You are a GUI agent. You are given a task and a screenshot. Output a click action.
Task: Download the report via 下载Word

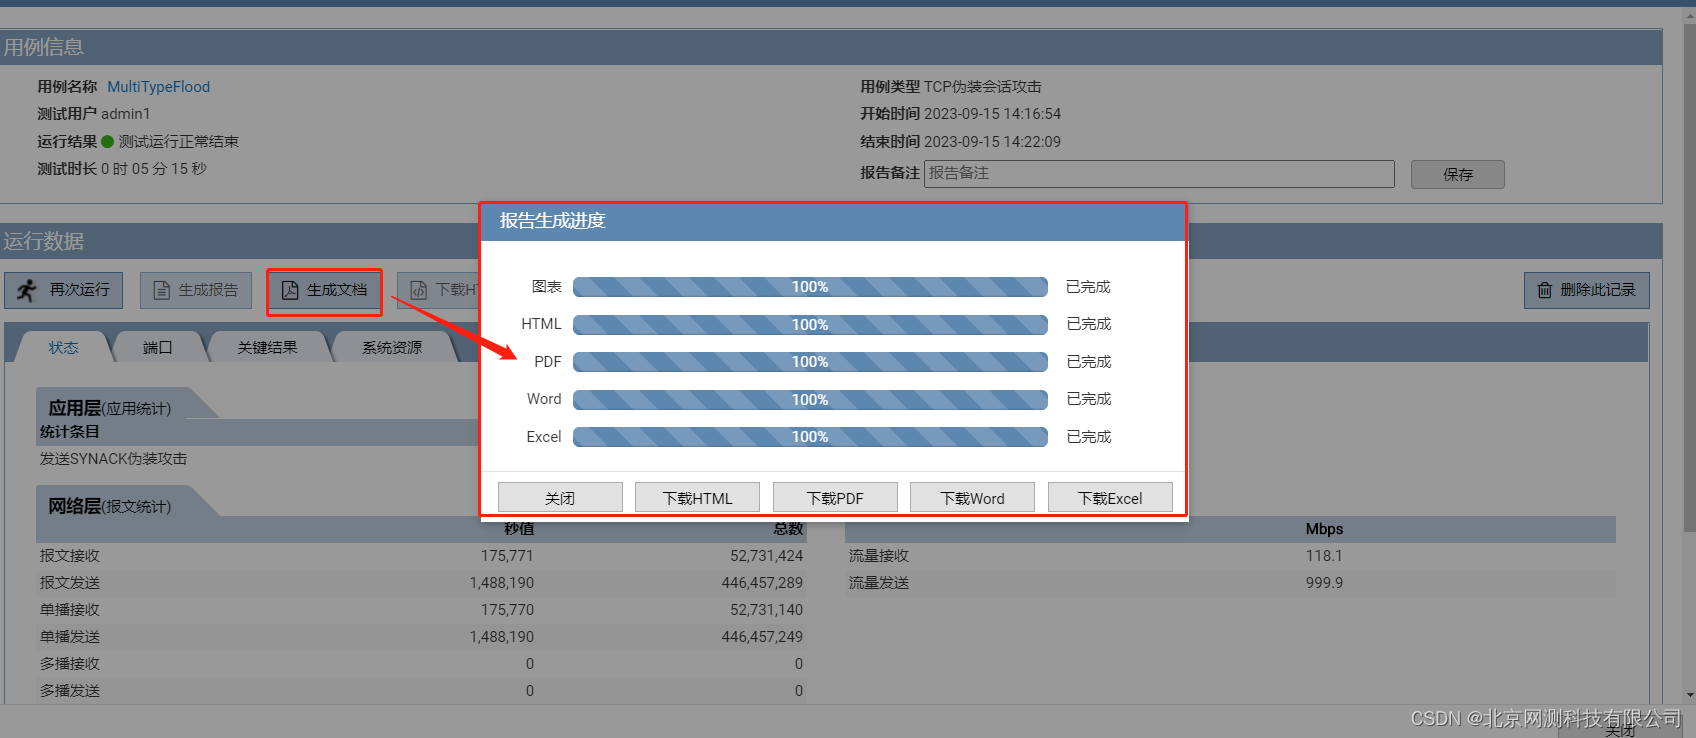tap(972, 498)
